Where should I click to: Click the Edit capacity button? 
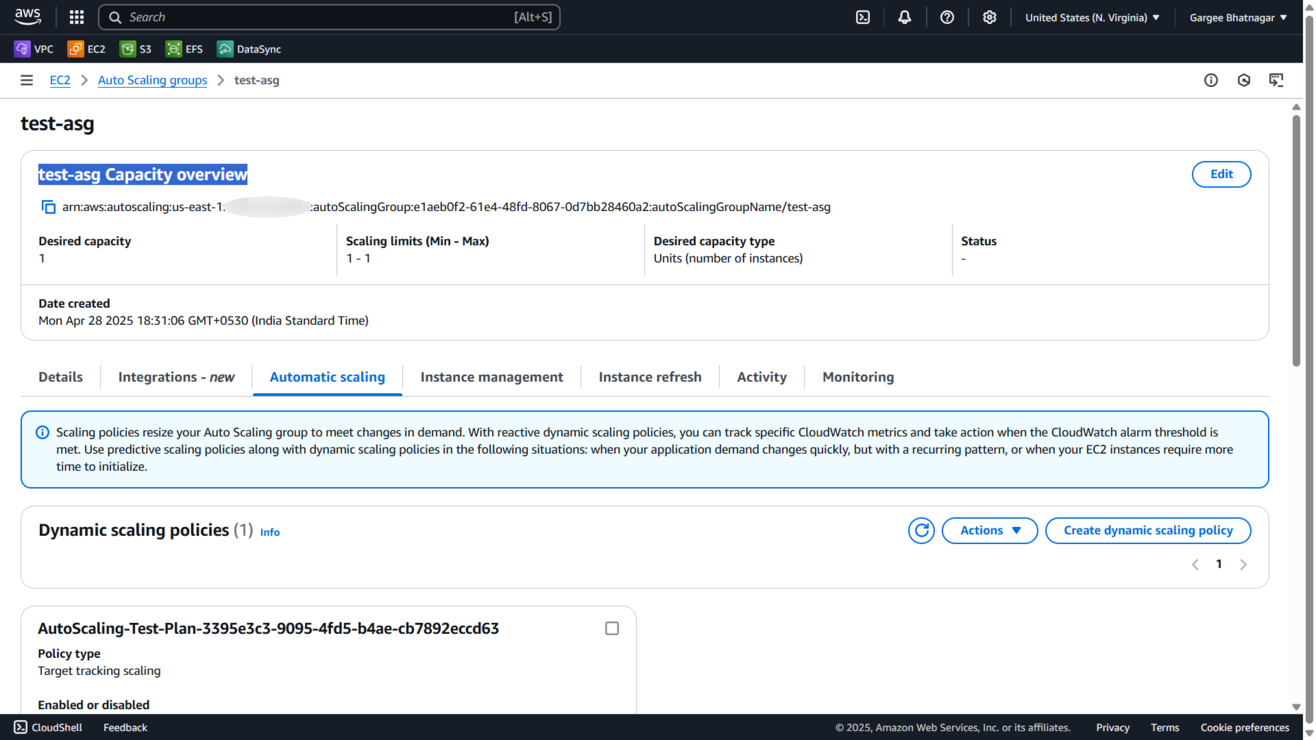pyautogui.click(x=1221, y=174)
